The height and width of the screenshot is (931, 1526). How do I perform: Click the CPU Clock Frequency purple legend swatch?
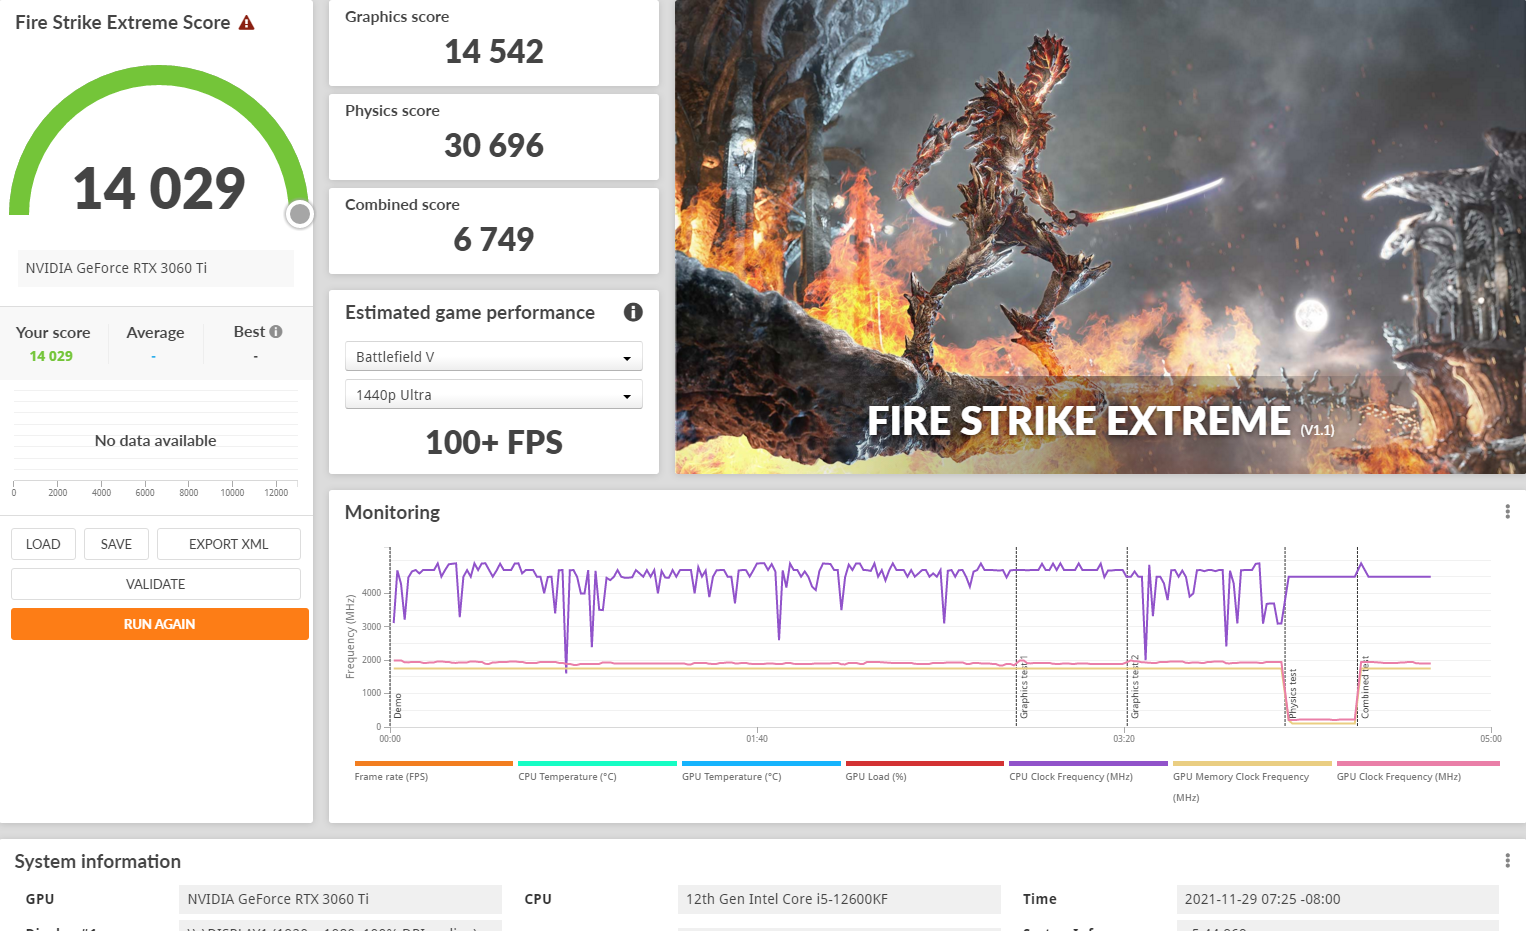(x=1088, y=763)
